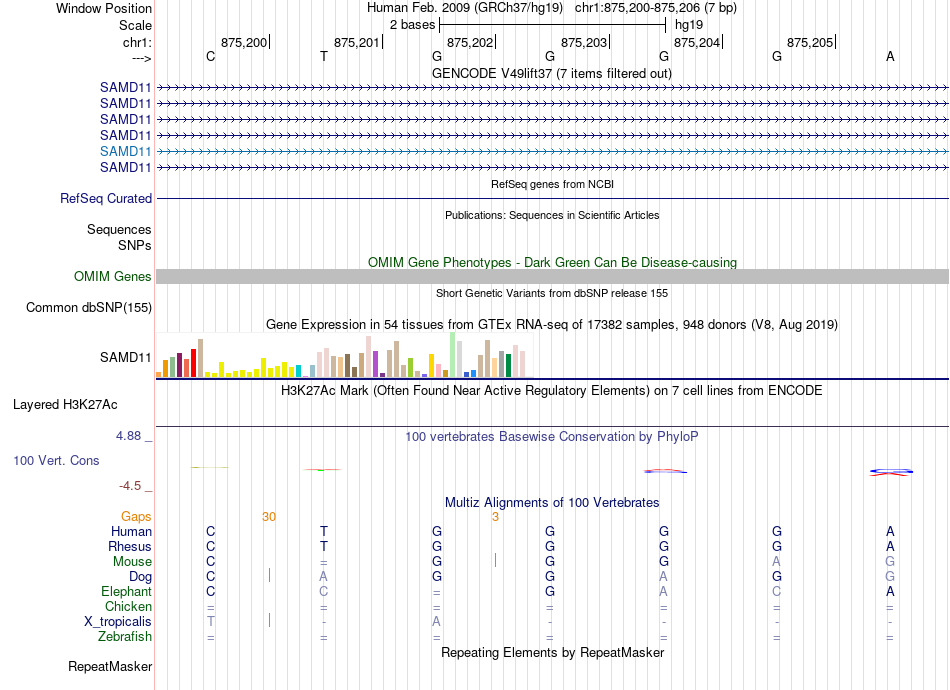This screenshot has height=690, width=950.
Task: Click the purple bar in GTEx chart
Action: (376, 364)
